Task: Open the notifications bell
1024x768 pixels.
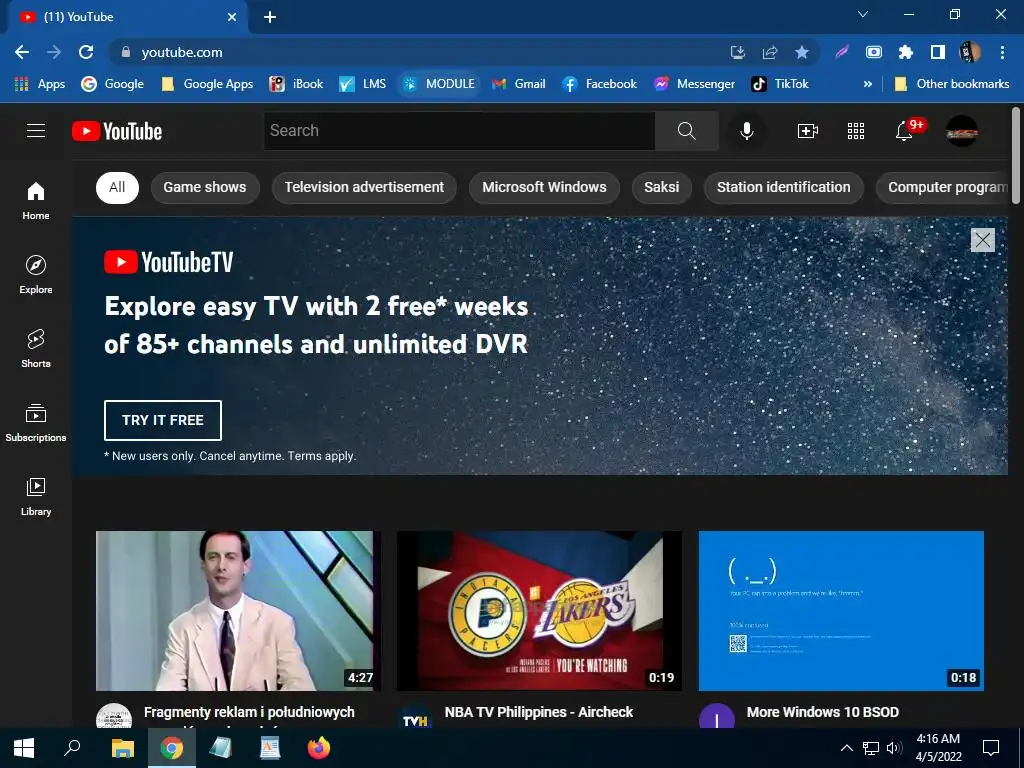Action: click(x=904, y=131)
